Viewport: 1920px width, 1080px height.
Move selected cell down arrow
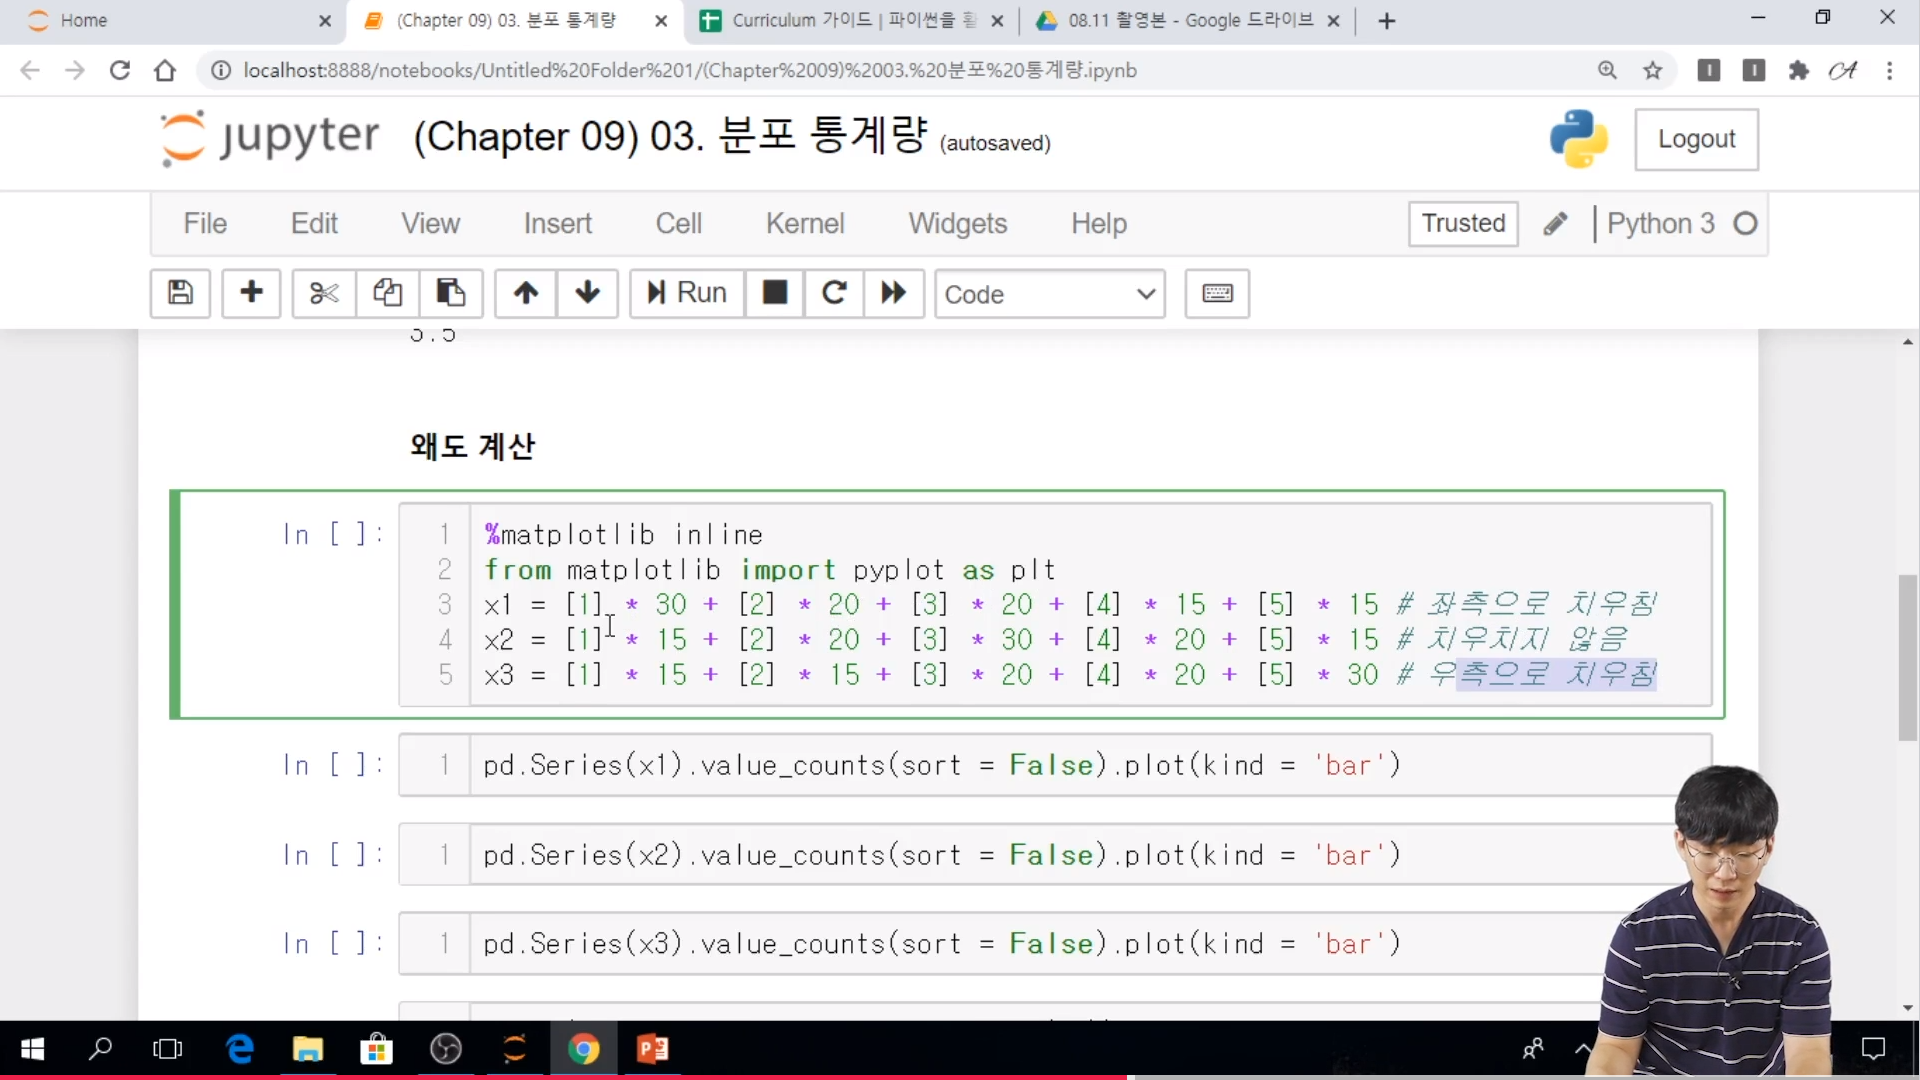[588, 293]
